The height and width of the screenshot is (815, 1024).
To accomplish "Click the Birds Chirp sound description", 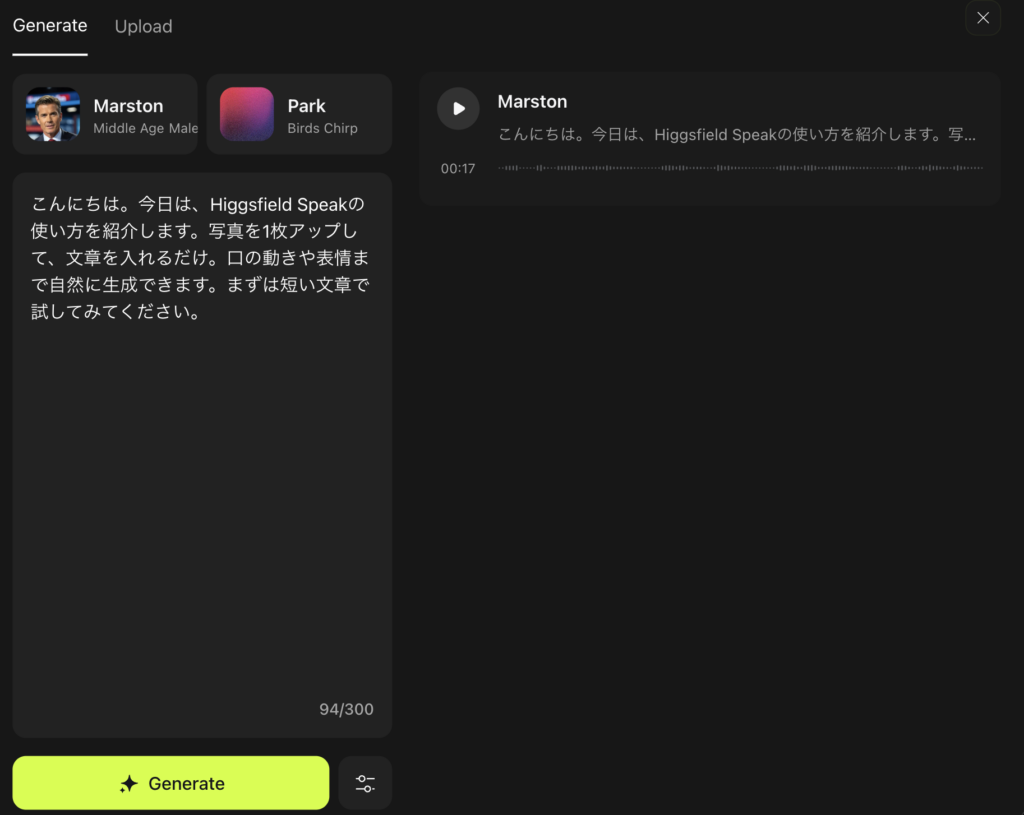I will (x=322, y=128).
